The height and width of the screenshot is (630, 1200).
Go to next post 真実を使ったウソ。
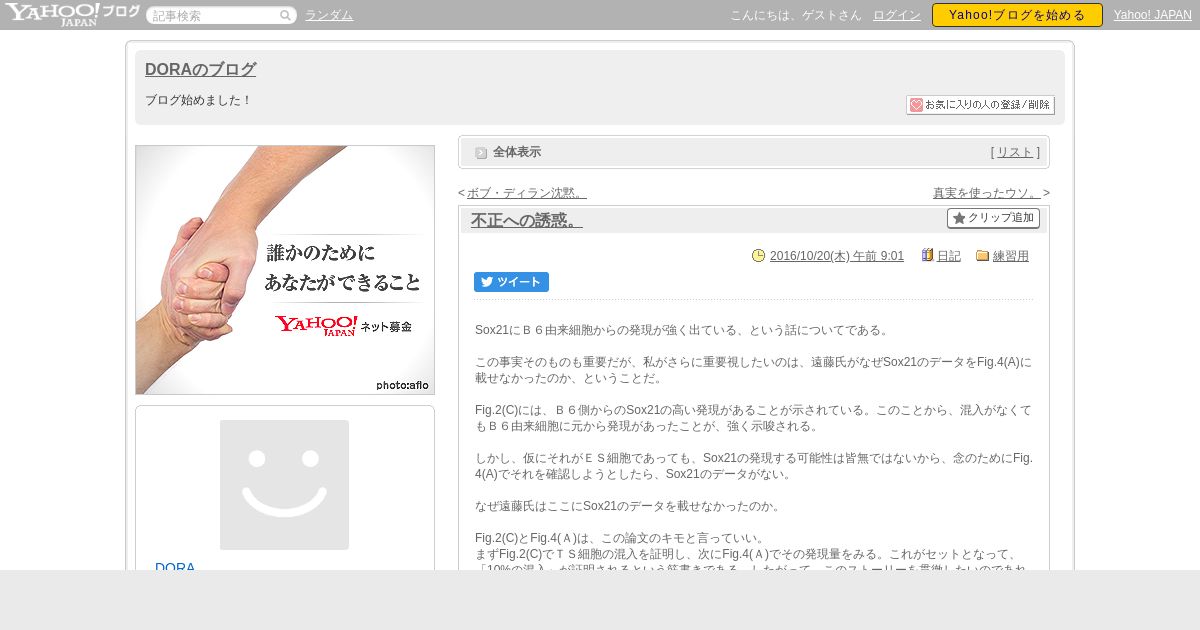987,193
